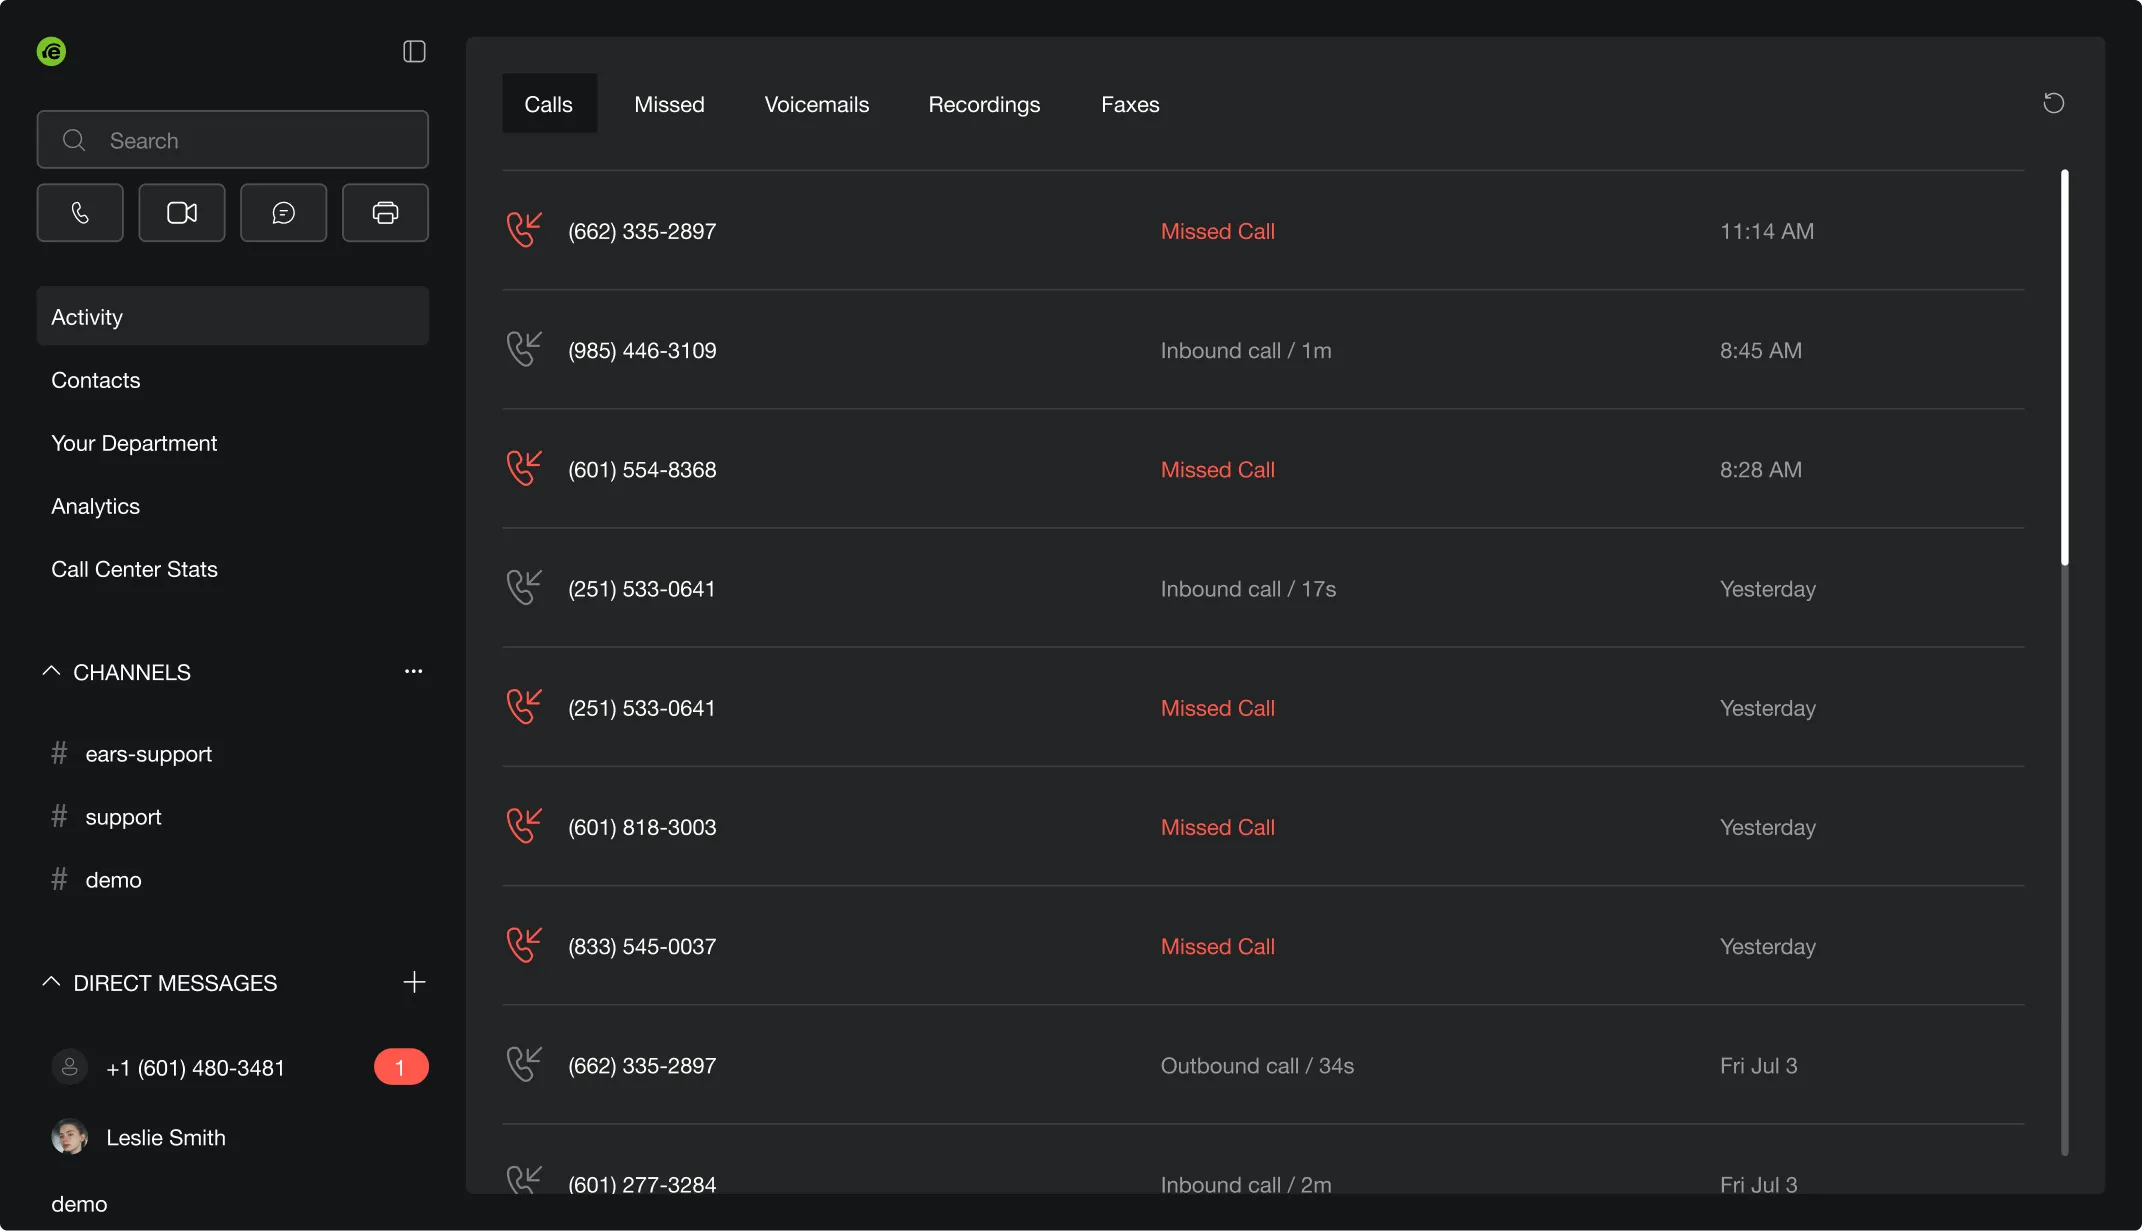This screenshot has height=1231, width=2142.
Task: Collapse the Channels section chevron
Action: [x=51, y=671]
